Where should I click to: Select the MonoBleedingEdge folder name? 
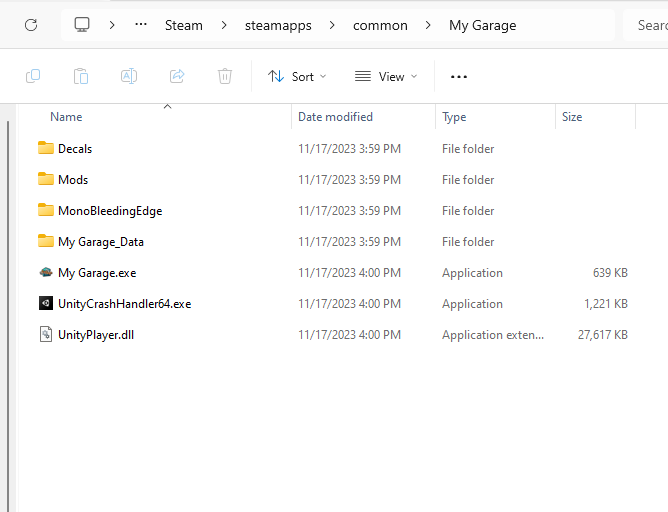pos(110,211)
